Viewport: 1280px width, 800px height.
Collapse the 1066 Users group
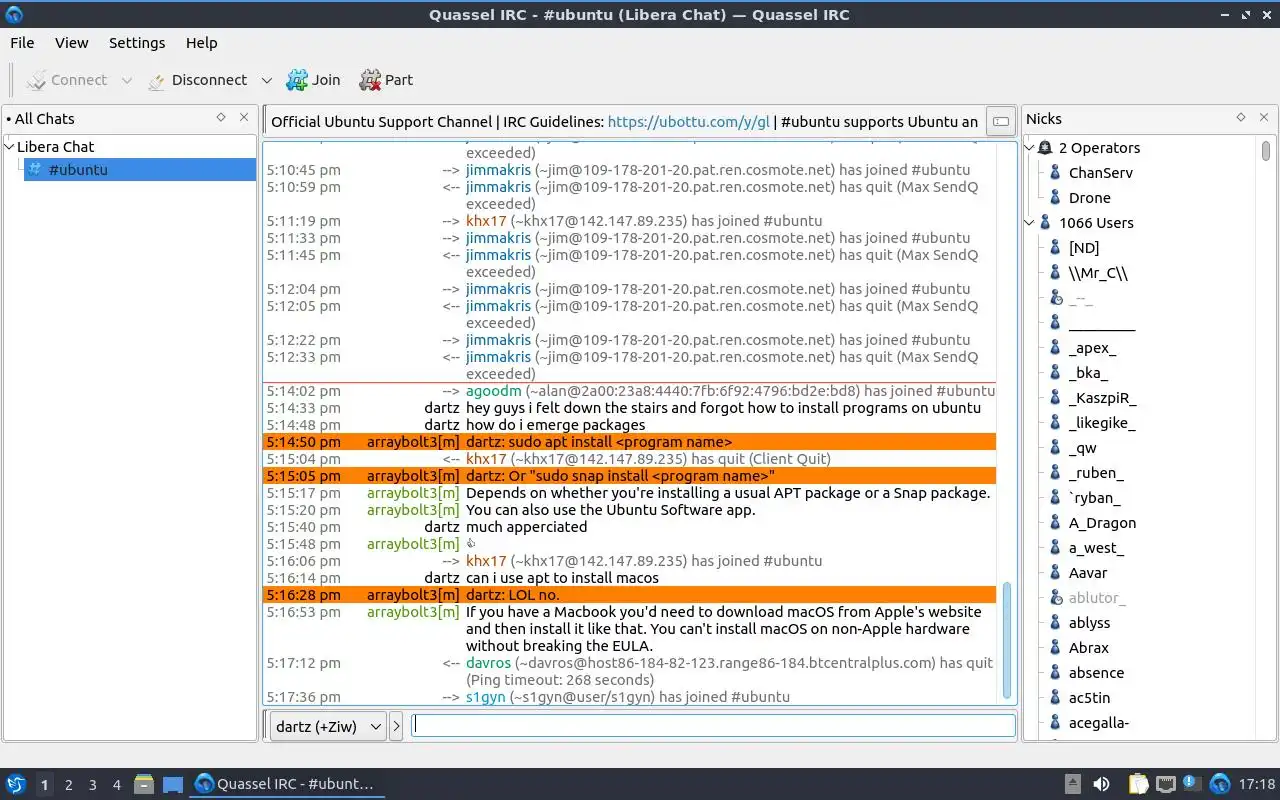(x=1030, y=223)
